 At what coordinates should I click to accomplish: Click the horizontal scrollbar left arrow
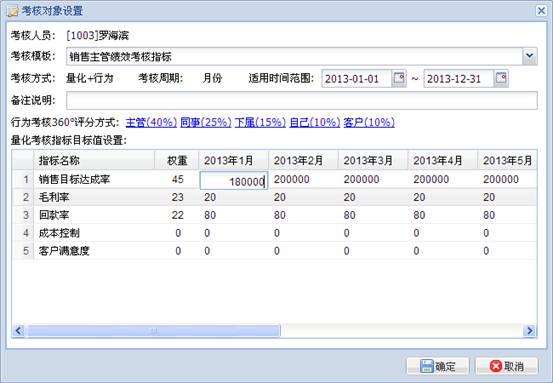[x=18, y=330]
